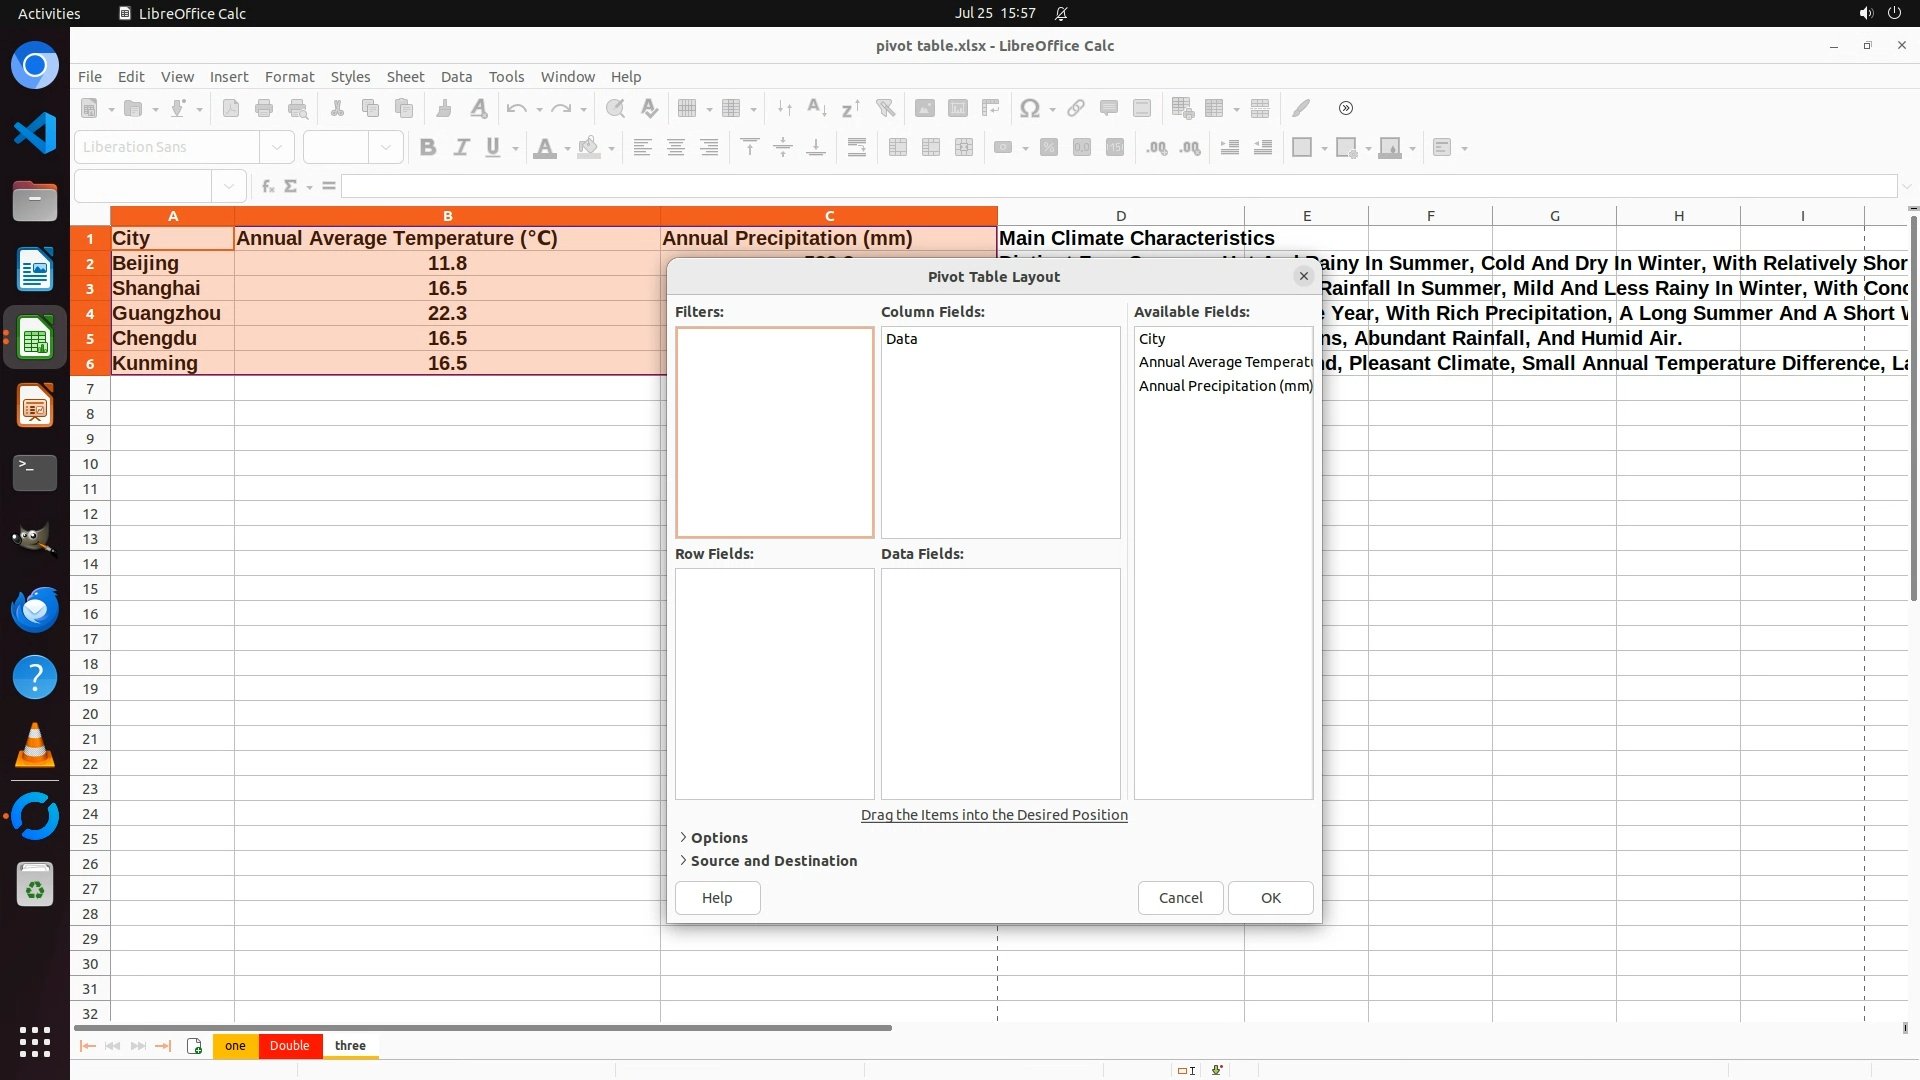1920x1080 pixels.
Task: Open the Name Box dropdown arrow
Action: point(229,186)
